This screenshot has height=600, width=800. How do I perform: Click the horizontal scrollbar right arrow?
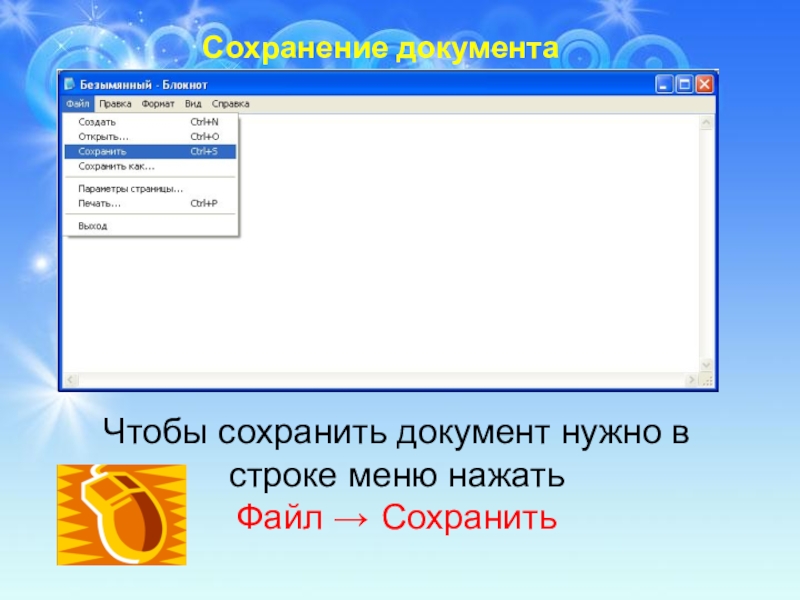point(691,380)
